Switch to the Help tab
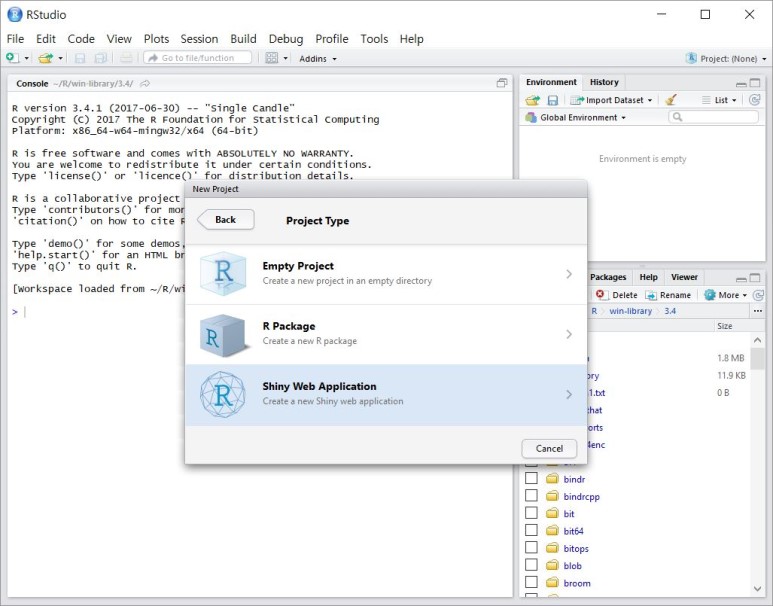 point(648,277)
